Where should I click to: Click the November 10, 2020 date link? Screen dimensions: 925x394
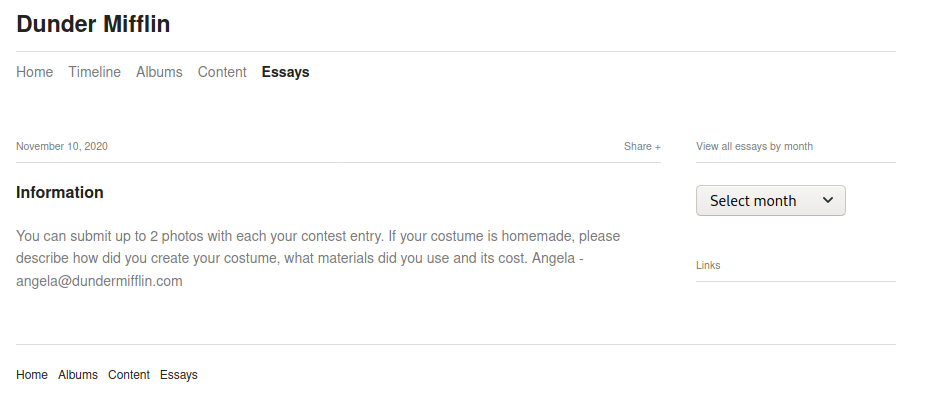(x=62, y=146)
